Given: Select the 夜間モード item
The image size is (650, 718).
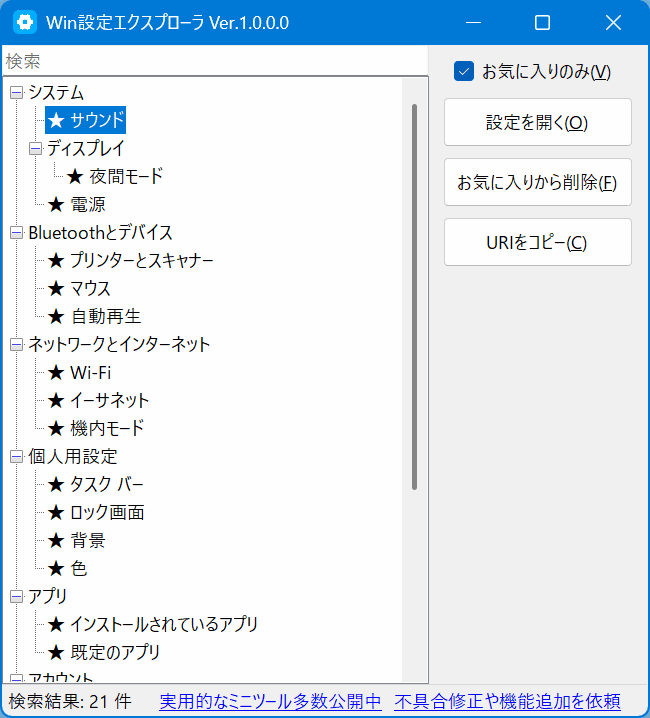Looking at the screenshot, I should 115,176.
